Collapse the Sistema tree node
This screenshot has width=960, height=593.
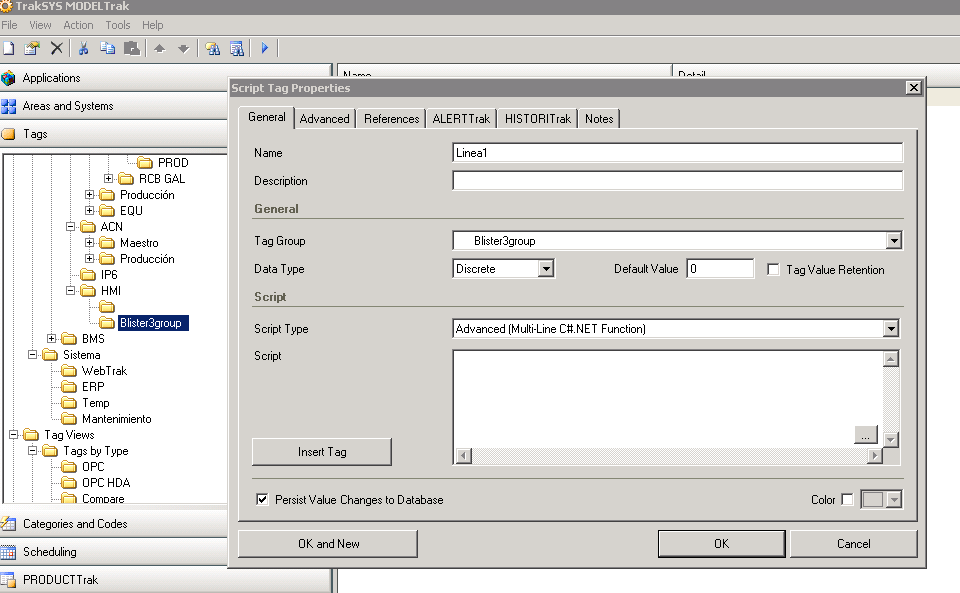(32, 355)
